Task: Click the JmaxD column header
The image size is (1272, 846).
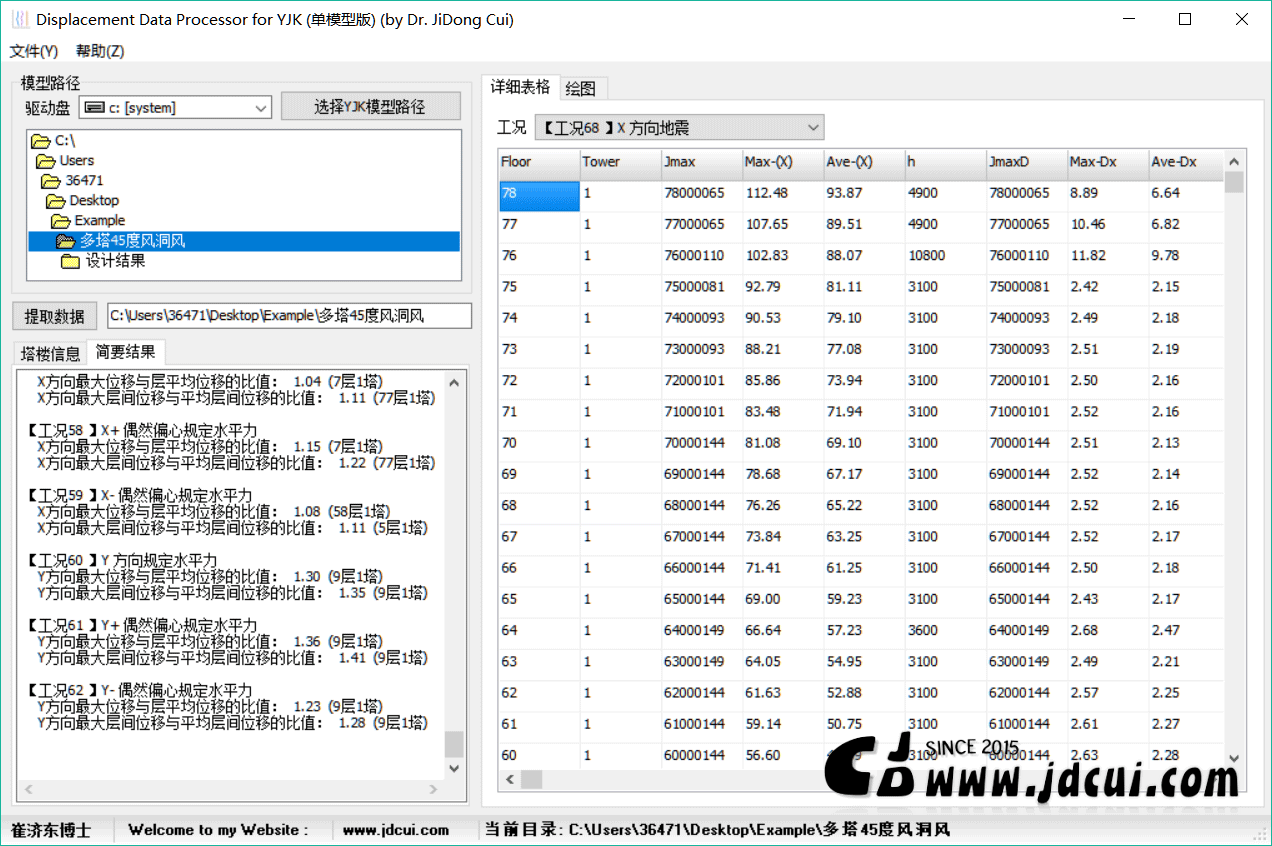Action: click(1026, 162)
